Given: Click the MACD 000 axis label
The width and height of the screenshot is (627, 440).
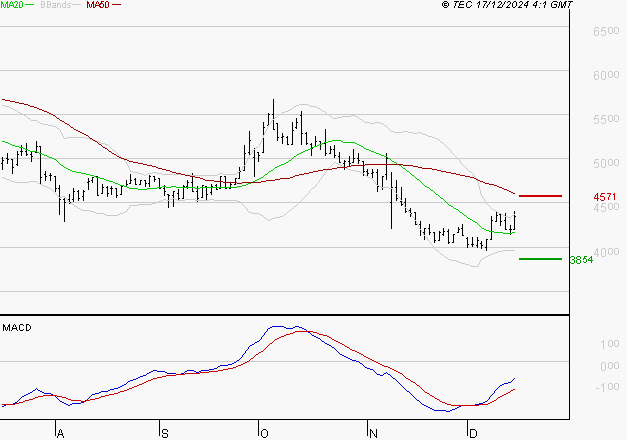Looking at the screenshot, I should (x=610, y=366).
